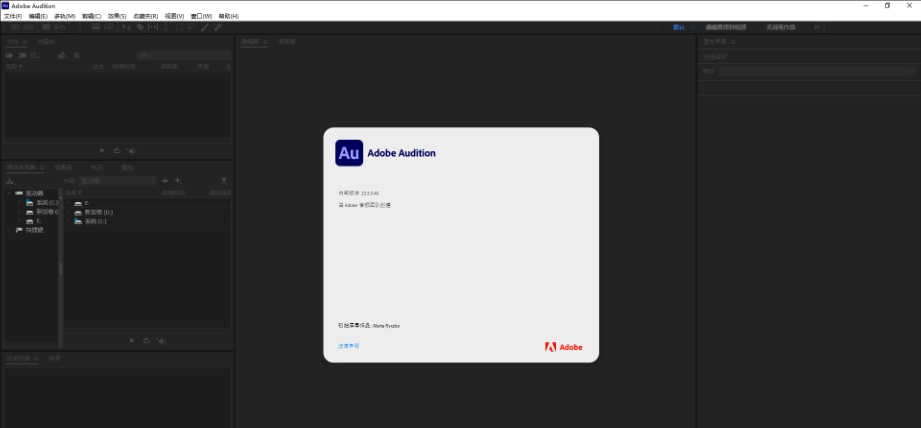Open the 效果(S) menu
Screen dimensions: 921x428
[x=117, y=16]
